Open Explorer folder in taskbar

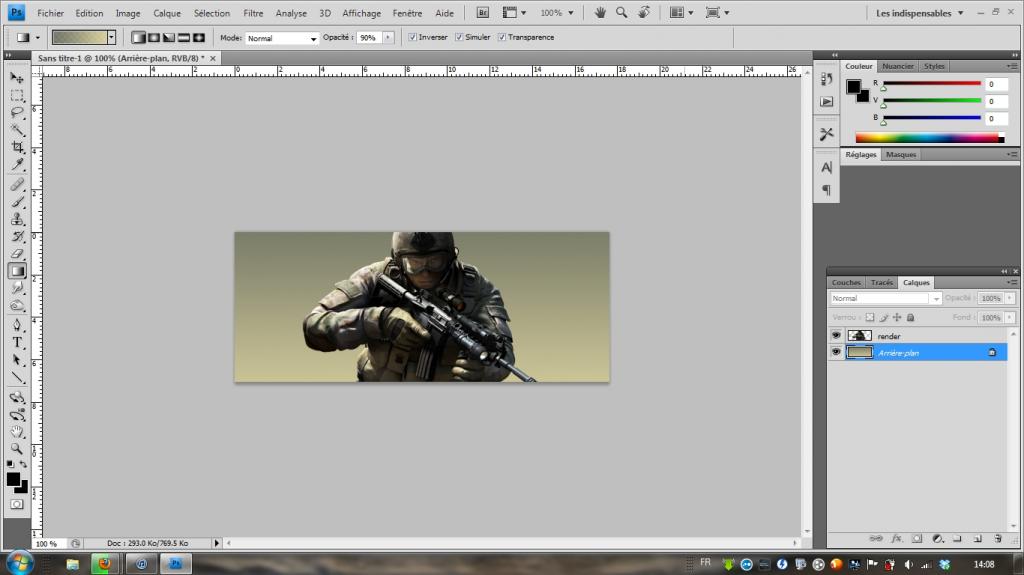[72, 564]
